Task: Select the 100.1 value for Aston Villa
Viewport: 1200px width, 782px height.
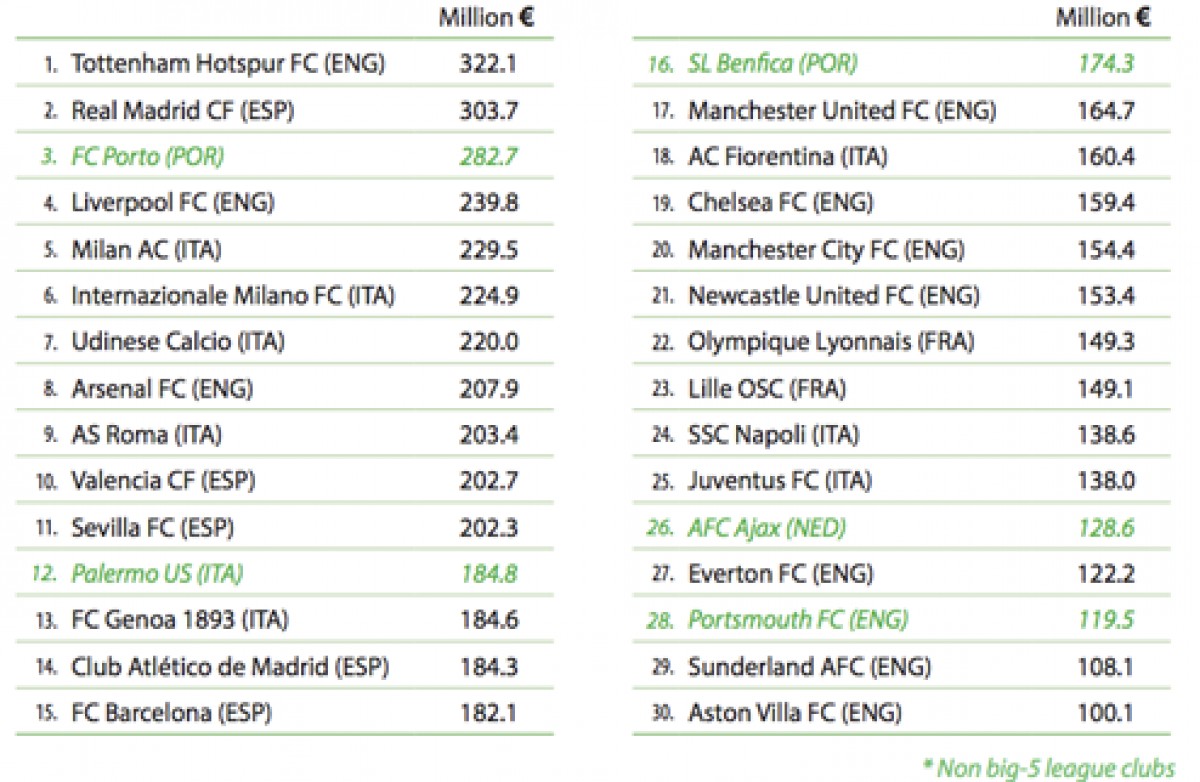Action: point(1106,713)
